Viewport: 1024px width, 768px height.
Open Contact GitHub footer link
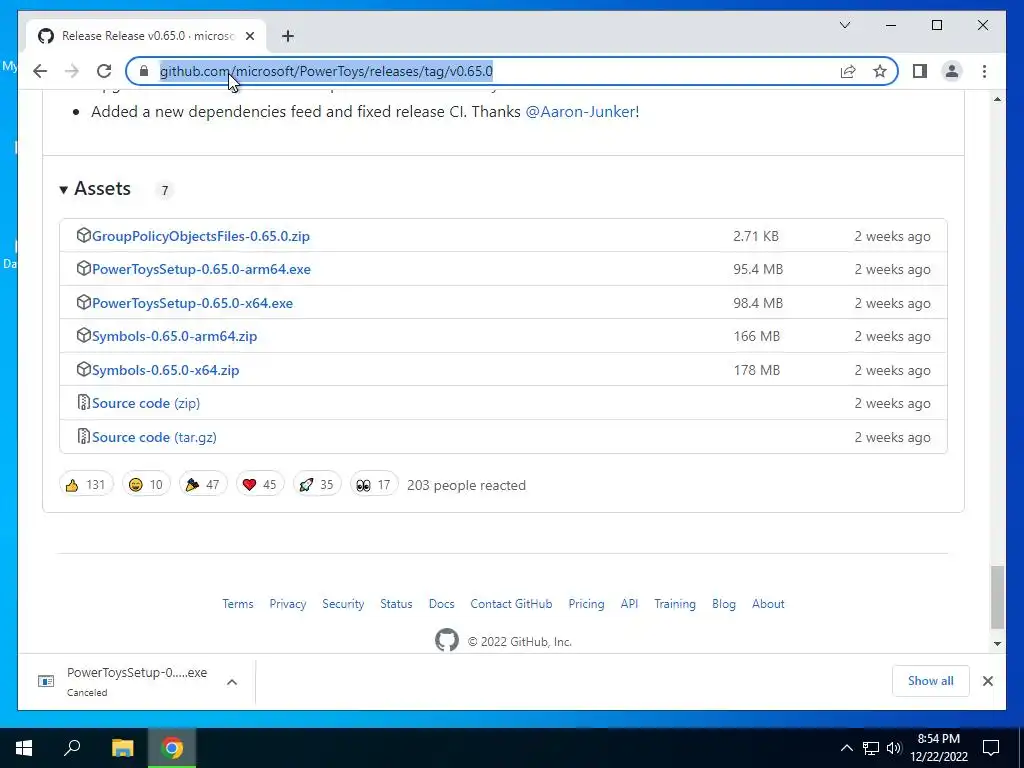(511, 604)
